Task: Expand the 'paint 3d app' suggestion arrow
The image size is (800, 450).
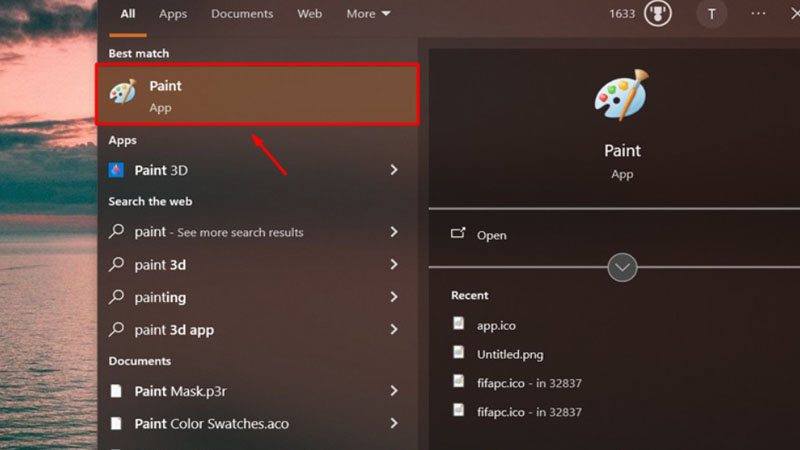Action: click(394, 330)
